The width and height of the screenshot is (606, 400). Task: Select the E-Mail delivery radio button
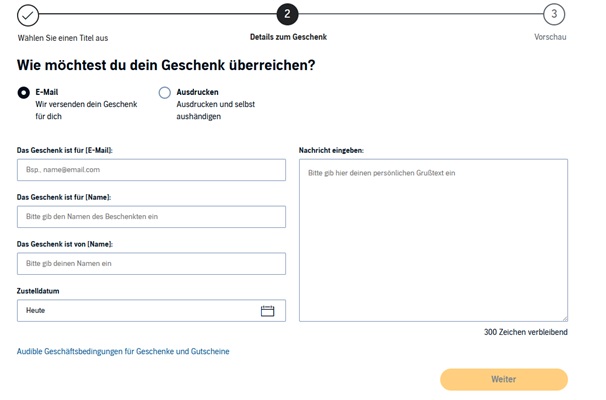pos(24,93)
